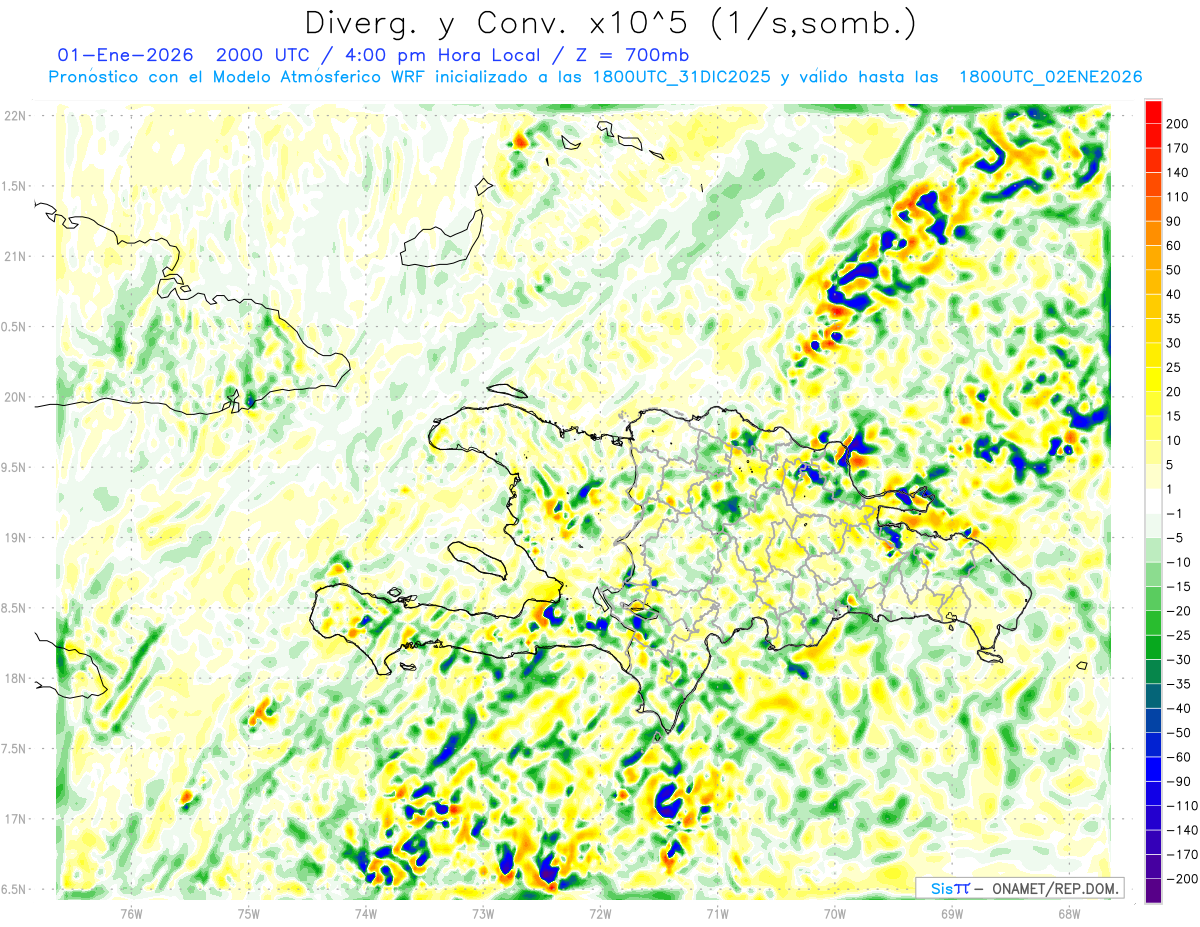Click the "200" color bar label

click(x=1178, y=124)
